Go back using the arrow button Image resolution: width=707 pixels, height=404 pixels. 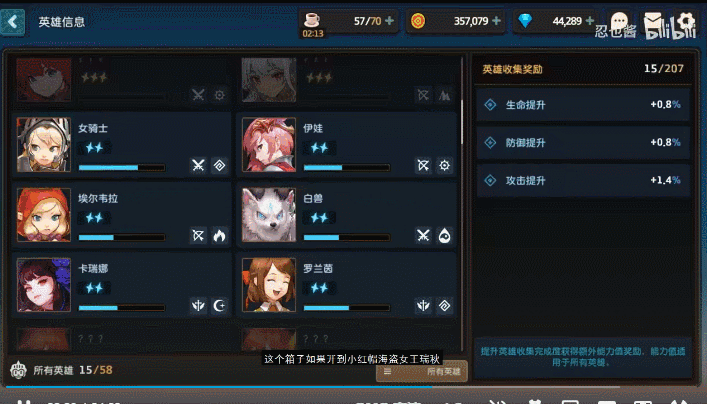13,22
